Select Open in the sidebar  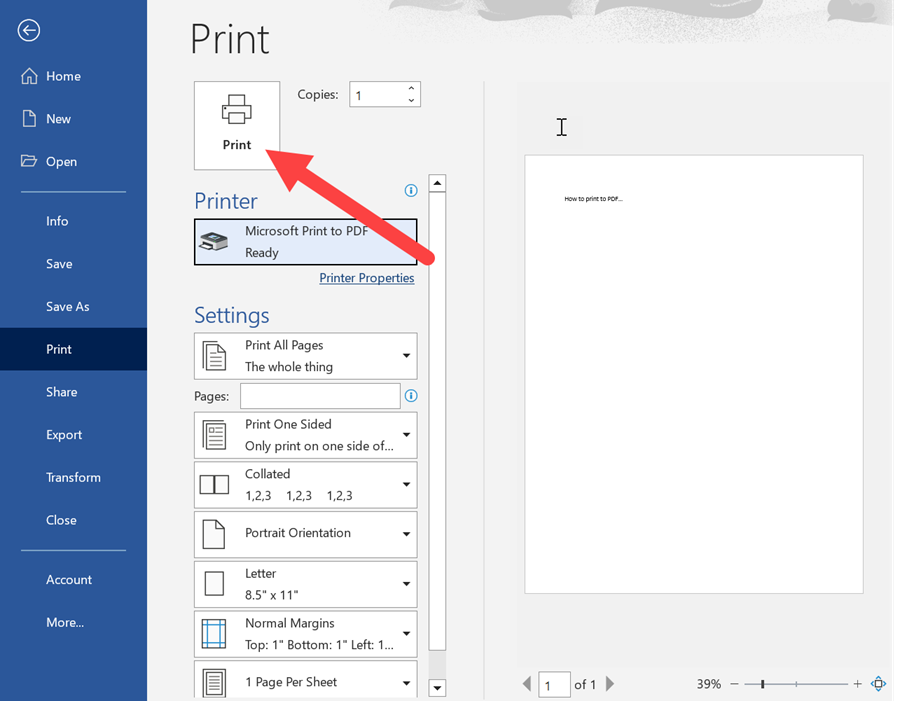73,161
